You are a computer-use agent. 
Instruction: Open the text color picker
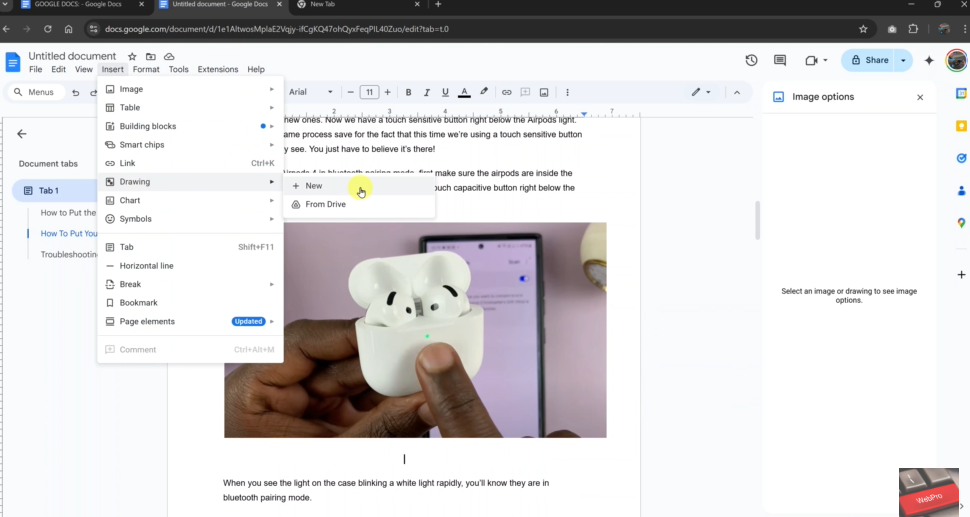pyautogui.click(x=464, y=92)
